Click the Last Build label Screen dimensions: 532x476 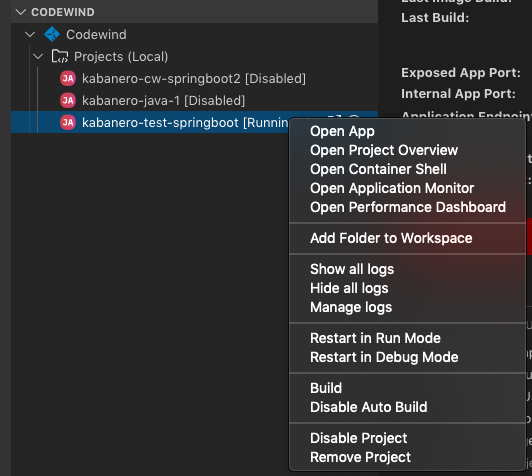435,18
